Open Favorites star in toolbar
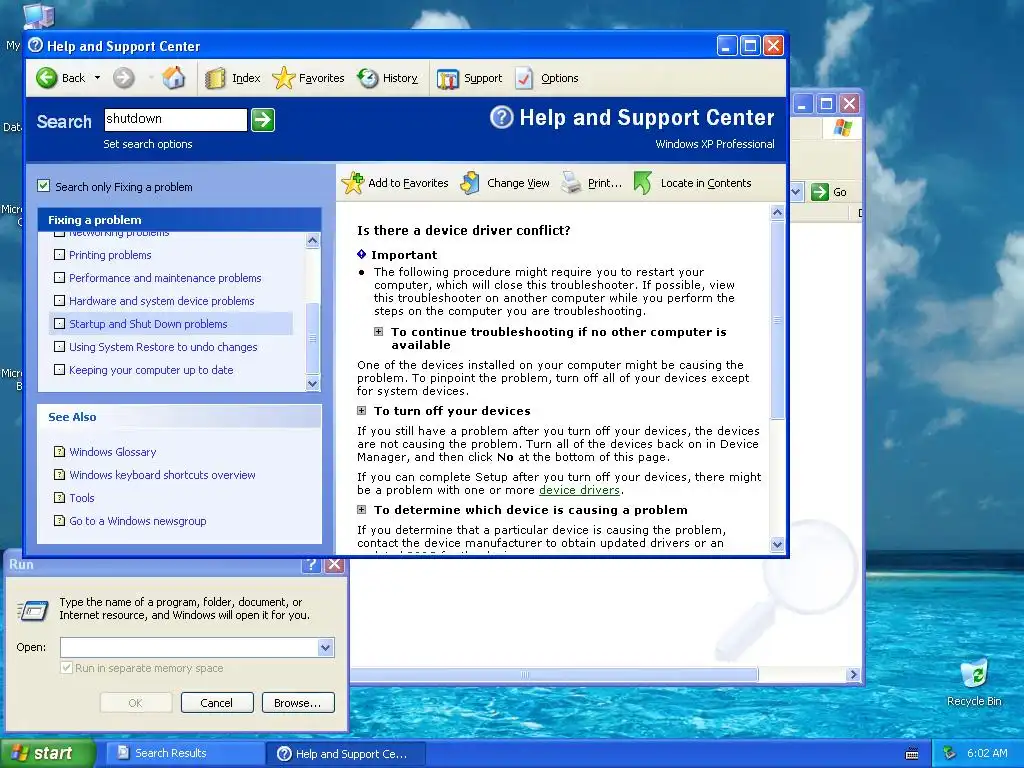Viewport: 1024px width, 768px height. point(283,78)
